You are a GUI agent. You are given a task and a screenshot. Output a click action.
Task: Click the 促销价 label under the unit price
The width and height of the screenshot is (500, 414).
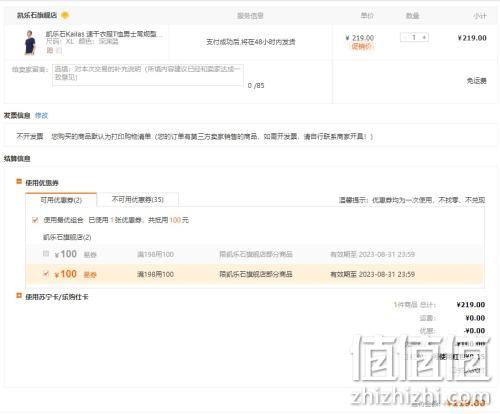(x=362, y=46)
